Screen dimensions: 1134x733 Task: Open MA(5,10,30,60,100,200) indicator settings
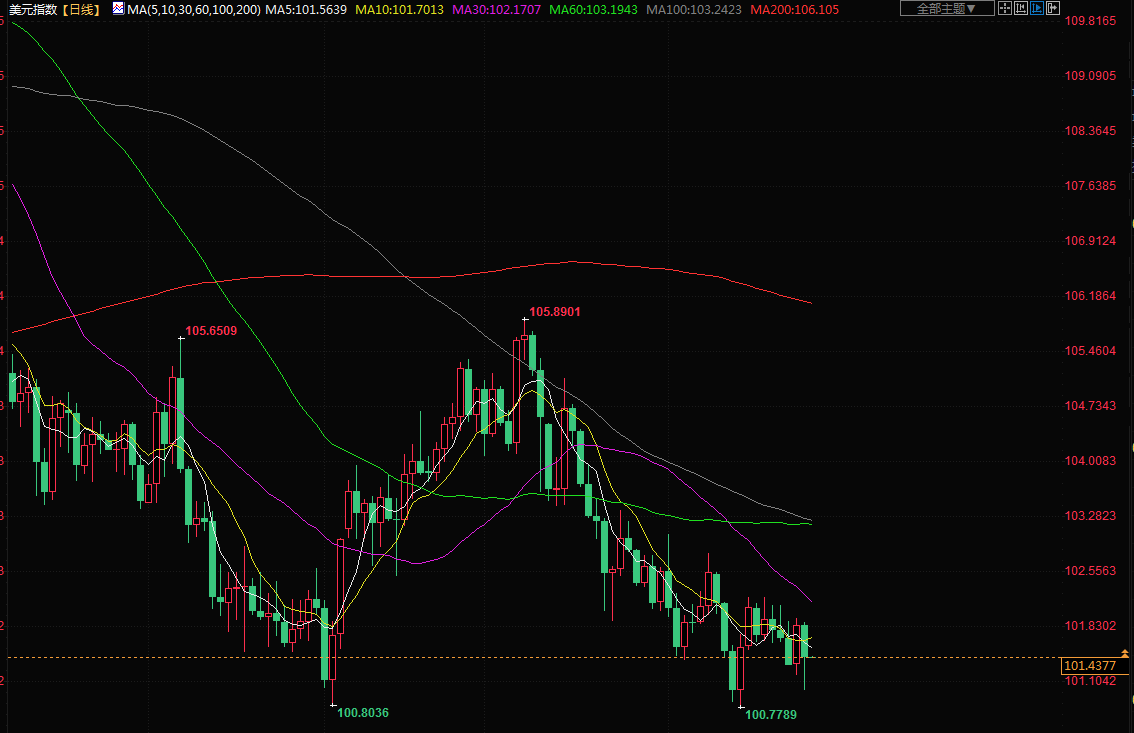coord(194,9)
